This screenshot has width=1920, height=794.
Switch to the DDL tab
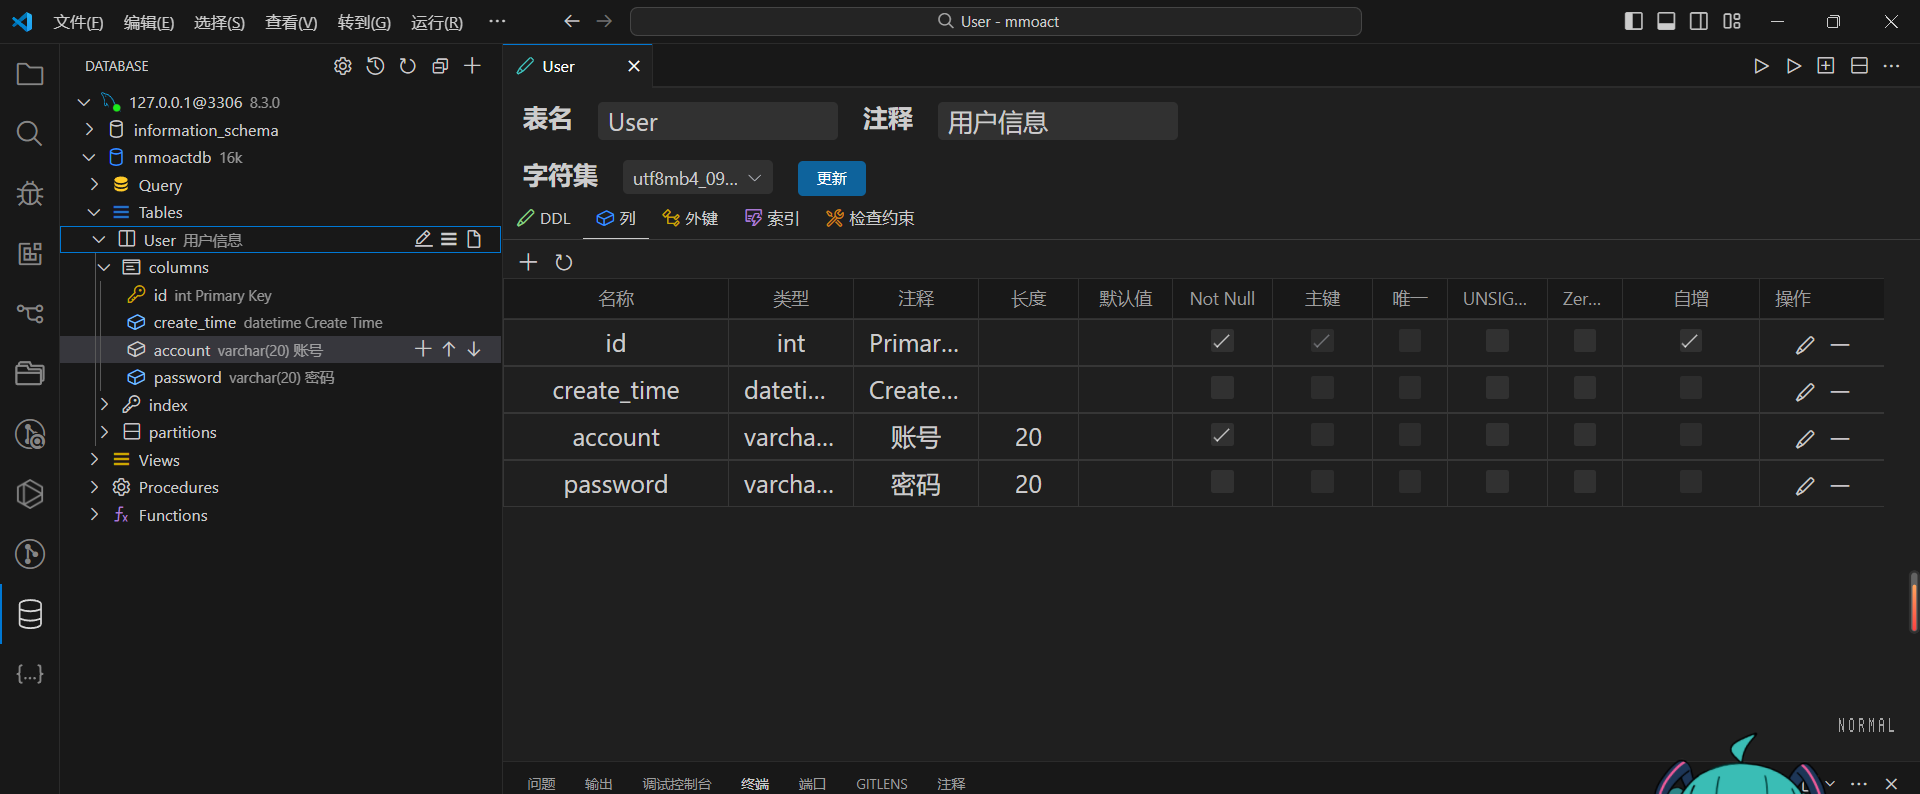point(544,218)
